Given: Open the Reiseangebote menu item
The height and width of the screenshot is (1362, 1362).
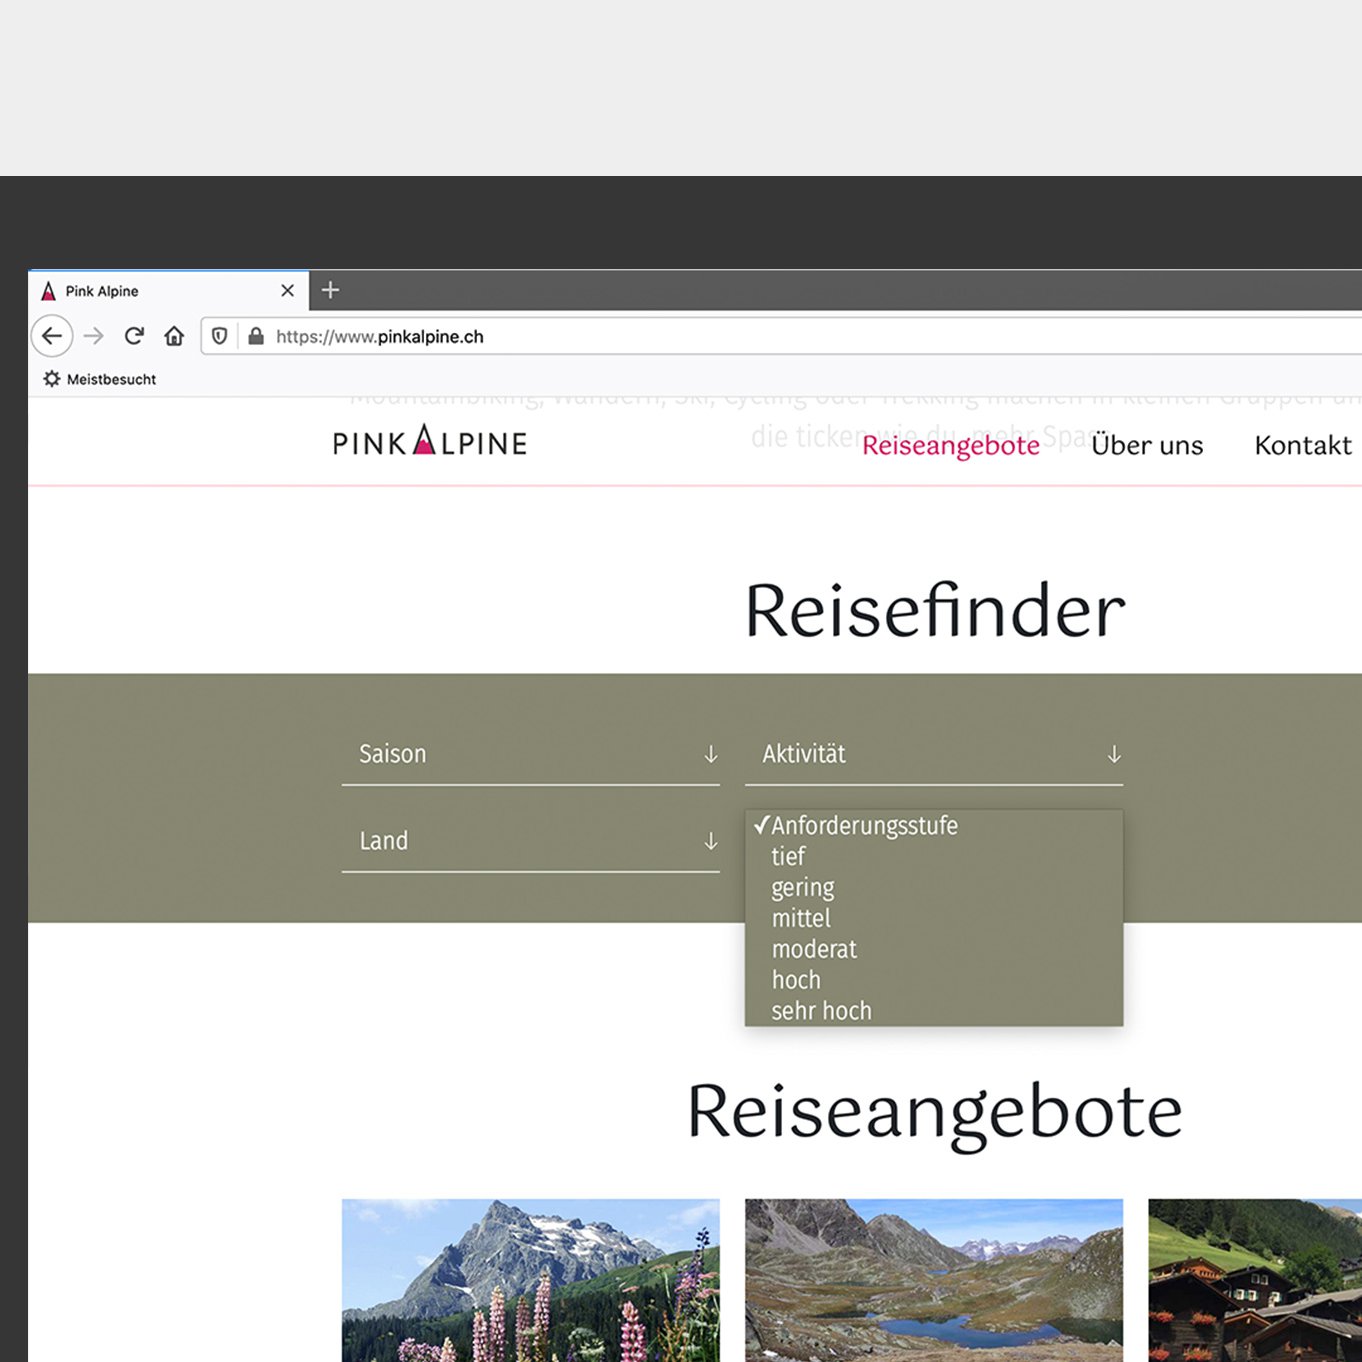Looking at the screenshot, I should pos(951,446).
